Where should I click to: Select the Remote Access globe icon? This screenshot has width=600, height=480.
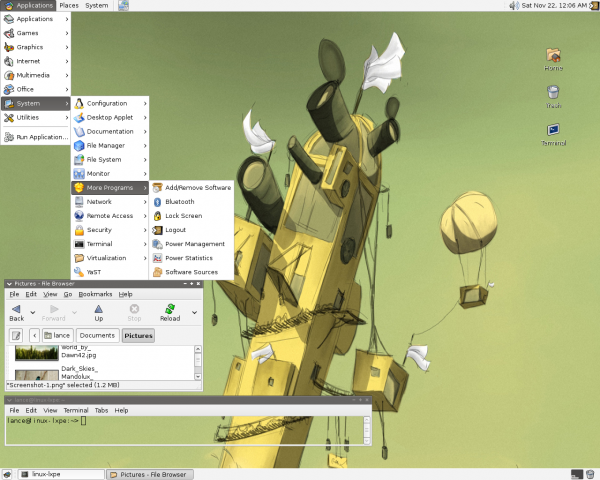coord(79,216)
